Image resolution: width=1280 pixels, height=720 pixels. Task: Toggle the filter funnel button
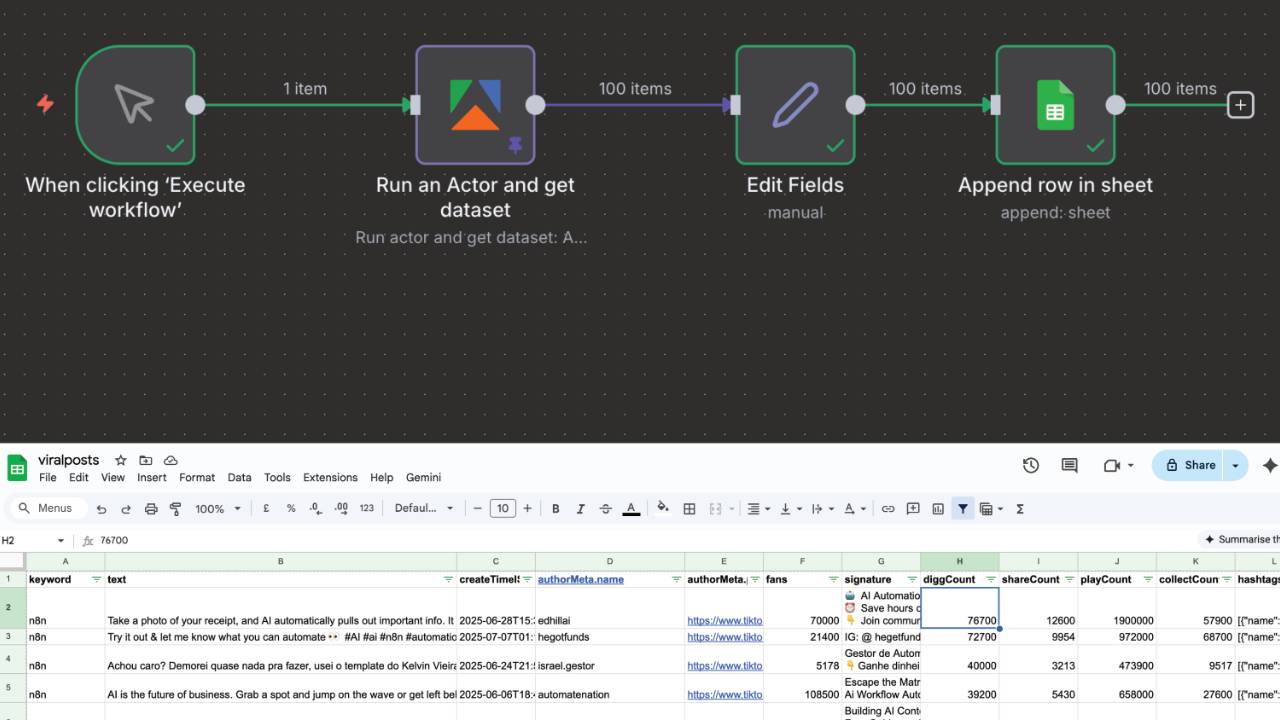(962, 509)
